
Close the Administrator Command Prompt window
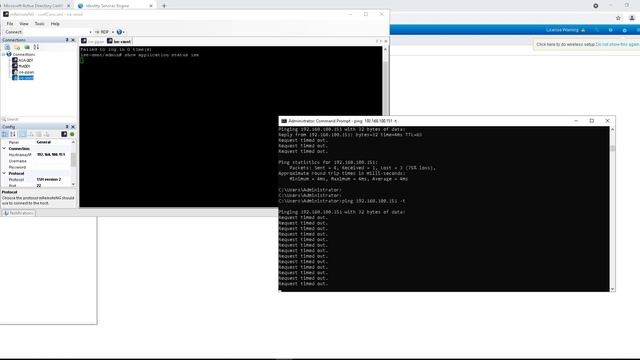(607, 121)
